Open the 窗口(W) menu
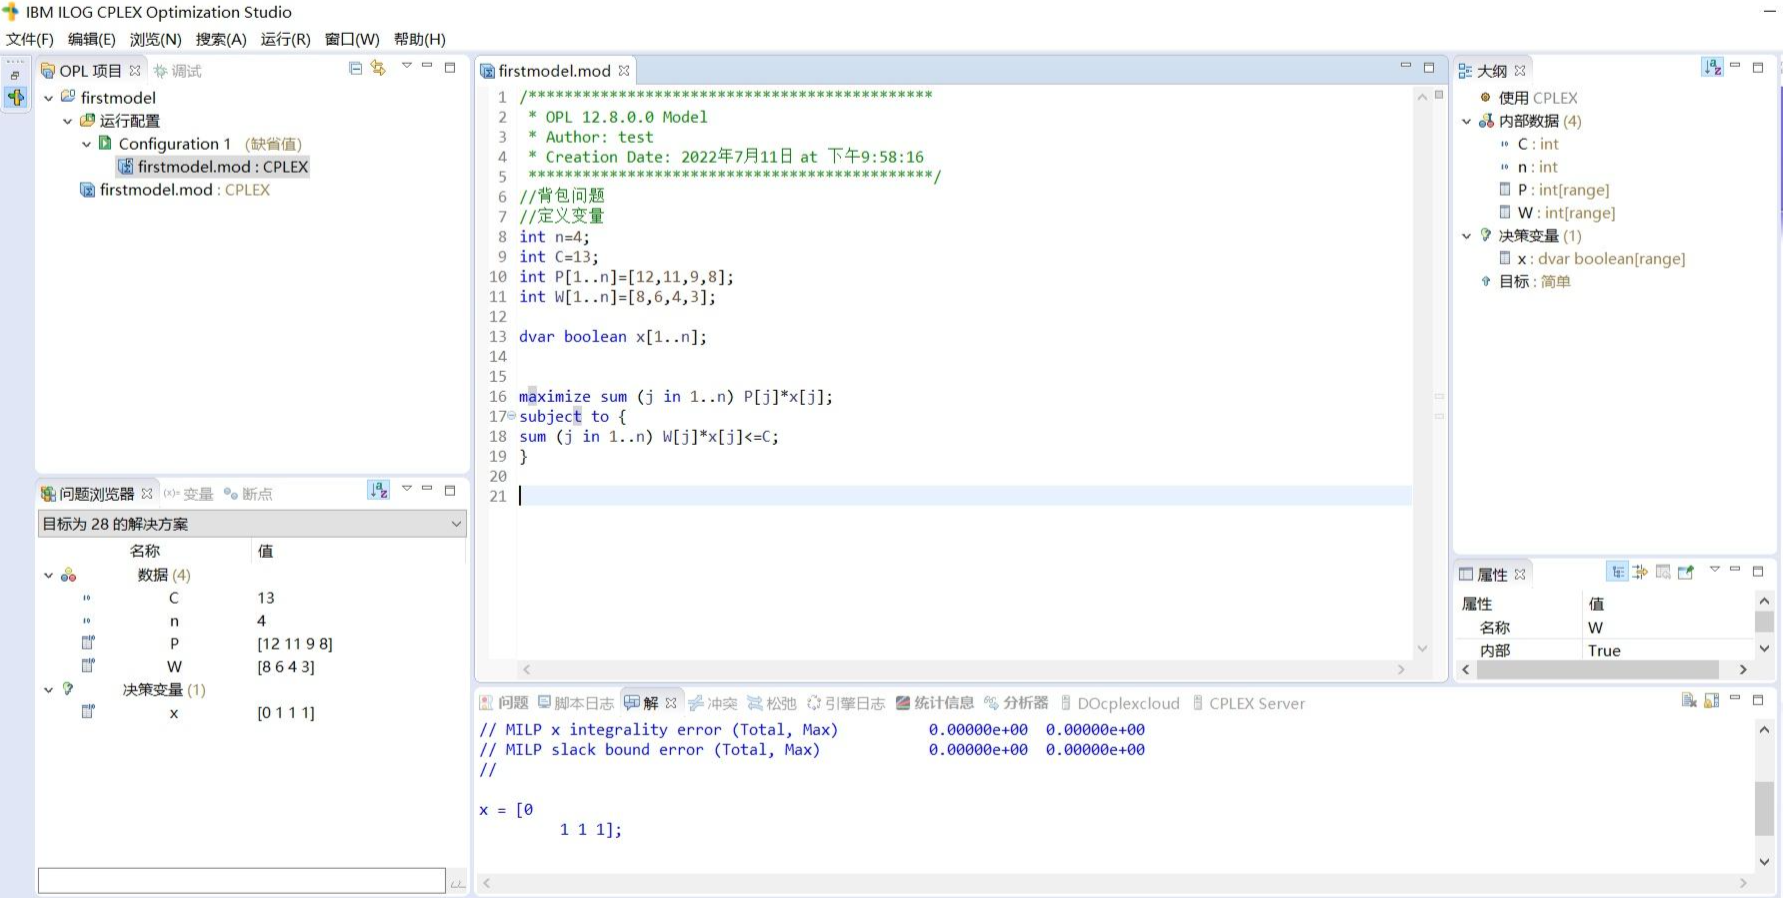The image size is (1783, 898). click(352, 39)
